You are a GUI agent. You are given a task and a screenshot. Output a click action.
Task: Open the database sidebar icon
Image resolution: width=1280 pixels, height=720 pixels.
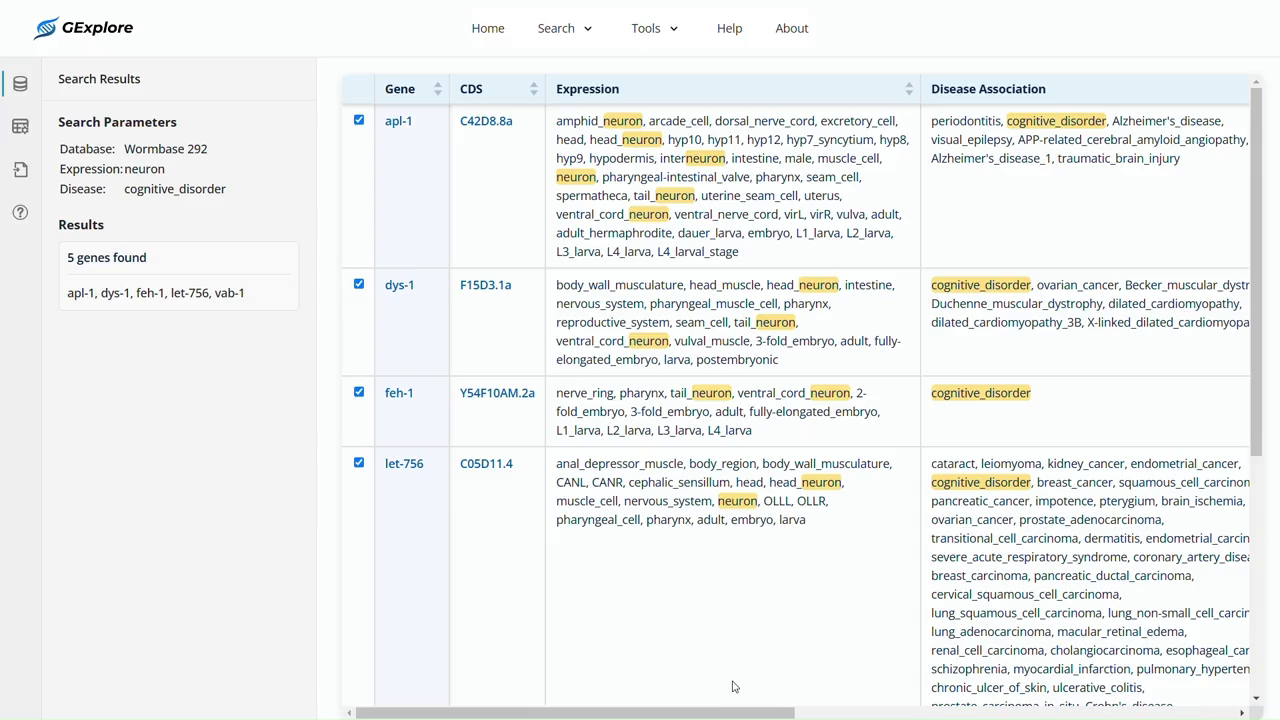20,84
